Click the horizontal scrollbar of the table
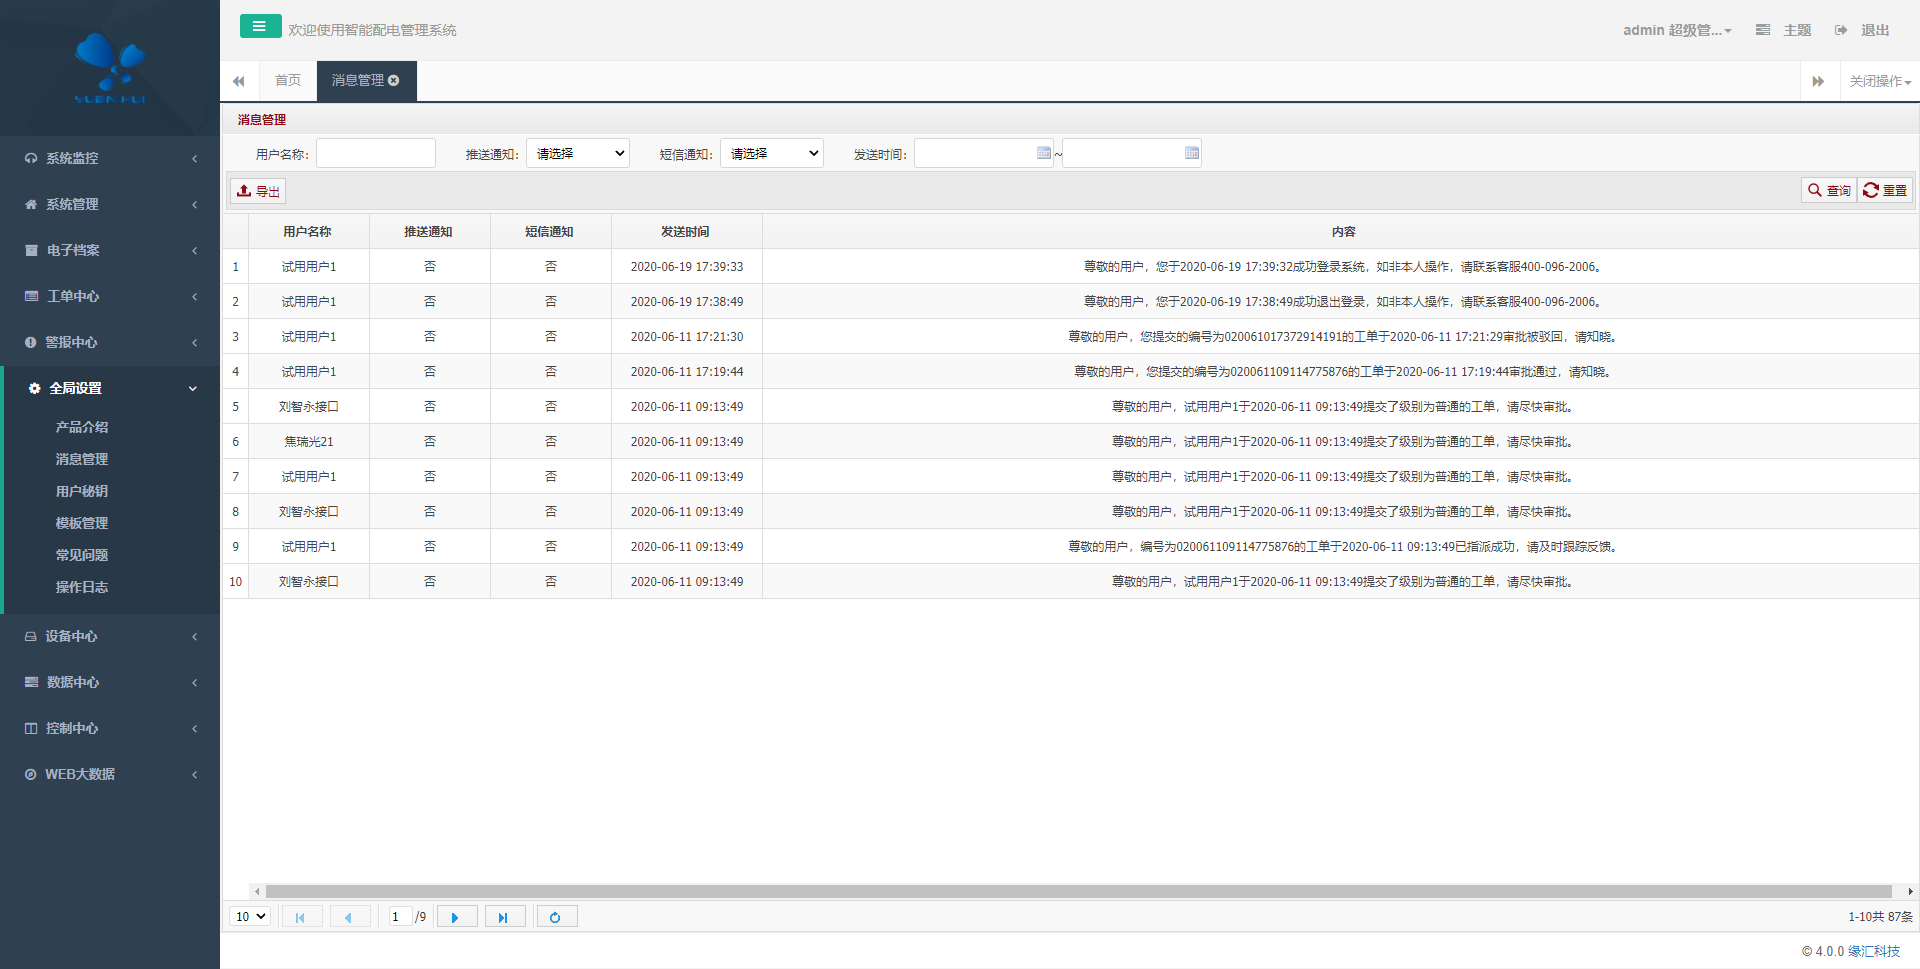The width and height of the screenshot is (1920, 969). (1078, 891)
